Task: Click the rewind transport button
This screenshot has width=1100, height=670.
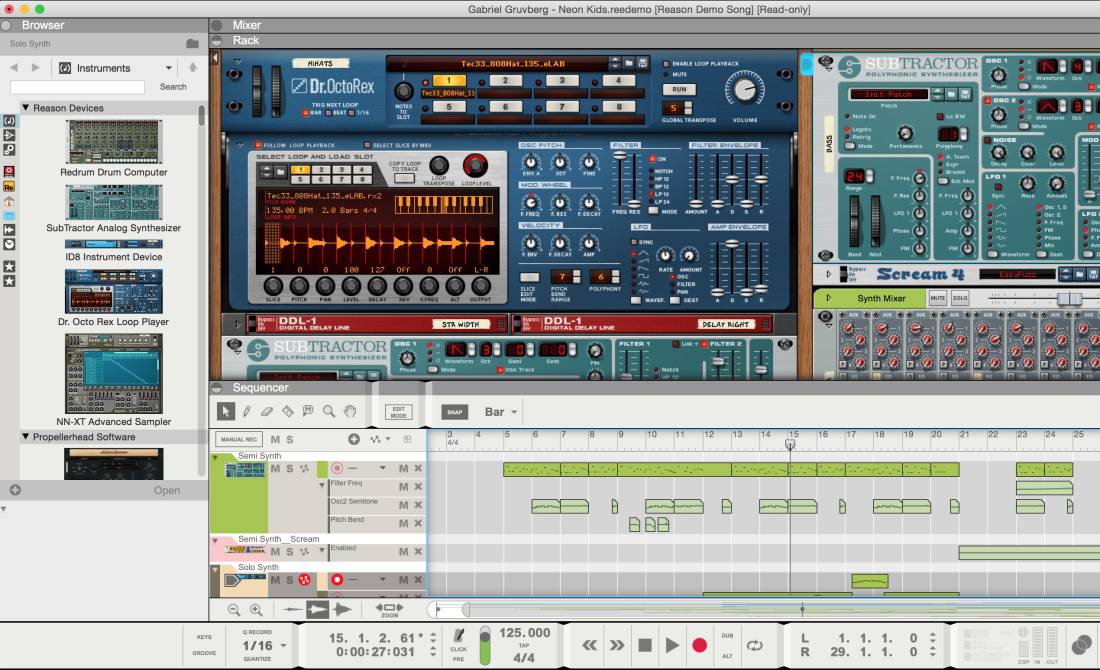Action: click(589, 645)
